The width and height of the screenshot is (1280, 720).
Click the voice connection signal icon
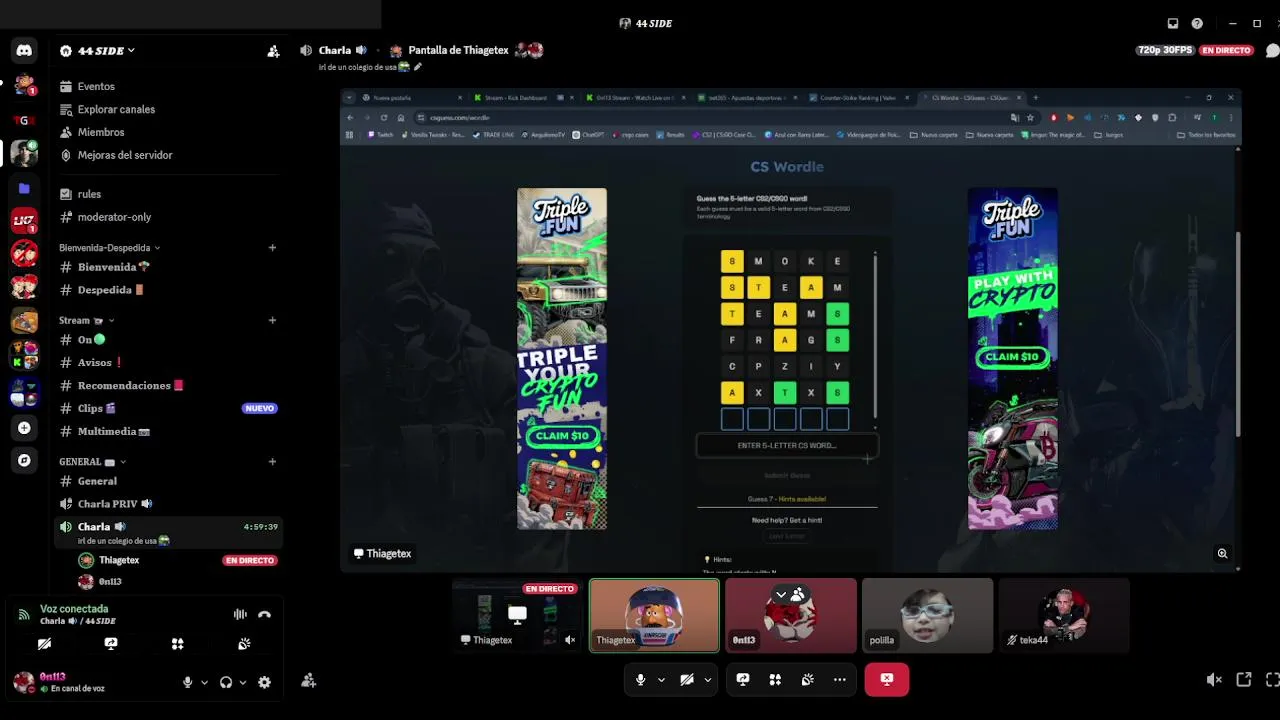click(x=24, y=615)
